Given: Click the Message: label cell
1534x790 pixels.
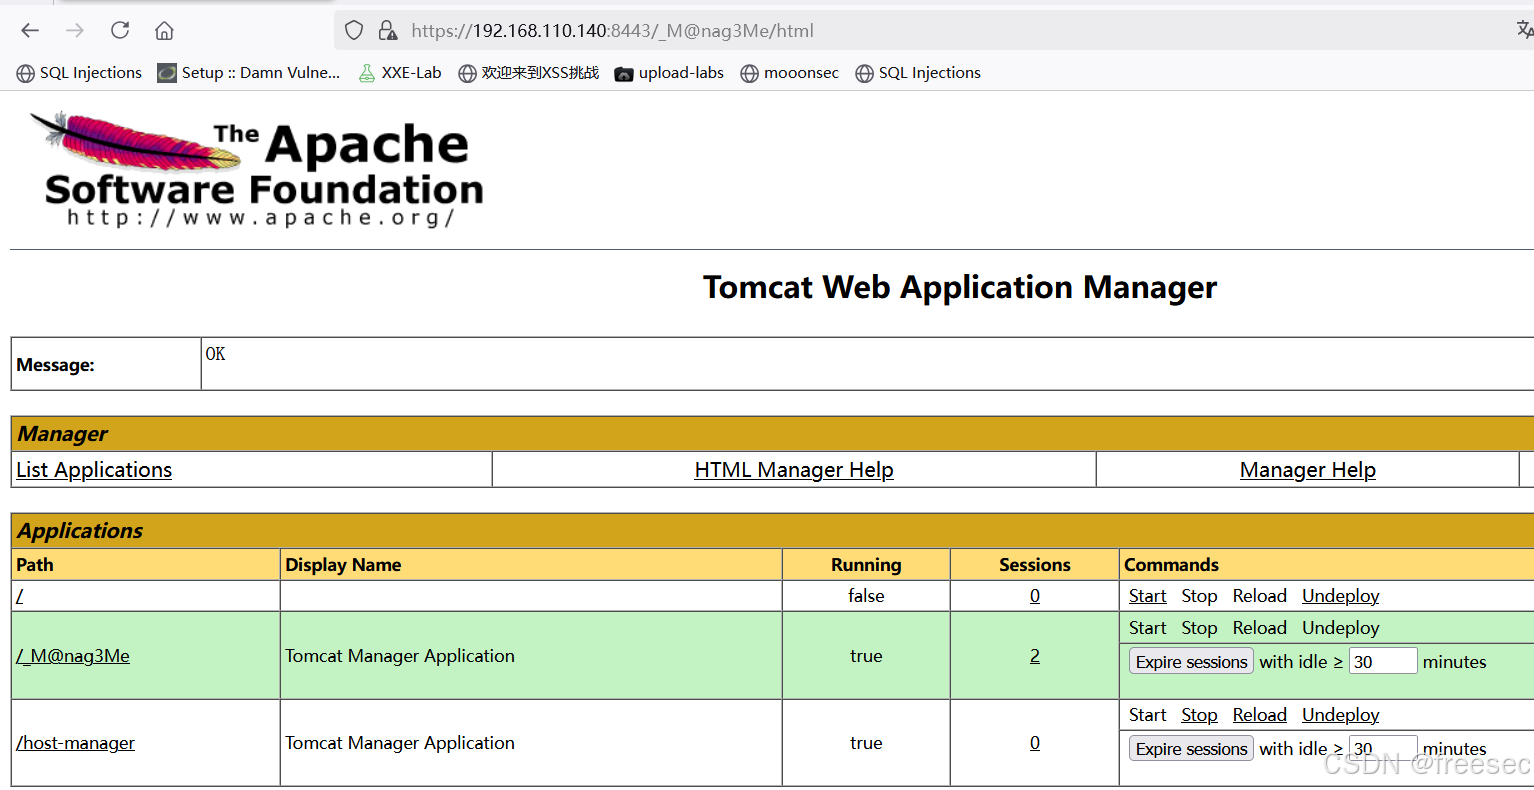Looking at the screenshot, I should (106, 364).
